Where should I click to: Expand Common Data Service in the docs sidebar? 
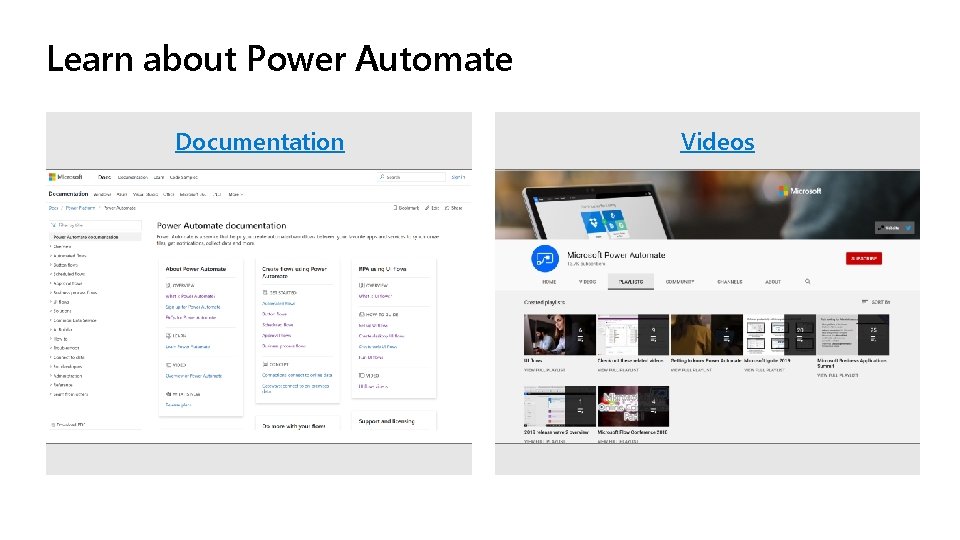[74, 320]
